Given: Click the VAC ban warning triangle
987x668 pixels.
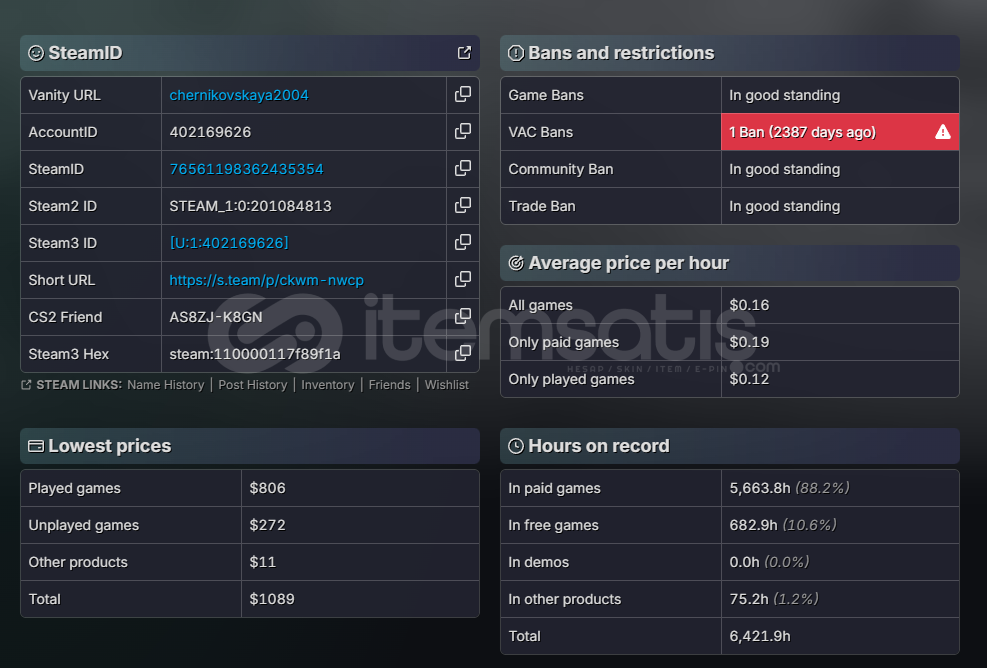Looking at the screenshot, I should coord(942,132).
